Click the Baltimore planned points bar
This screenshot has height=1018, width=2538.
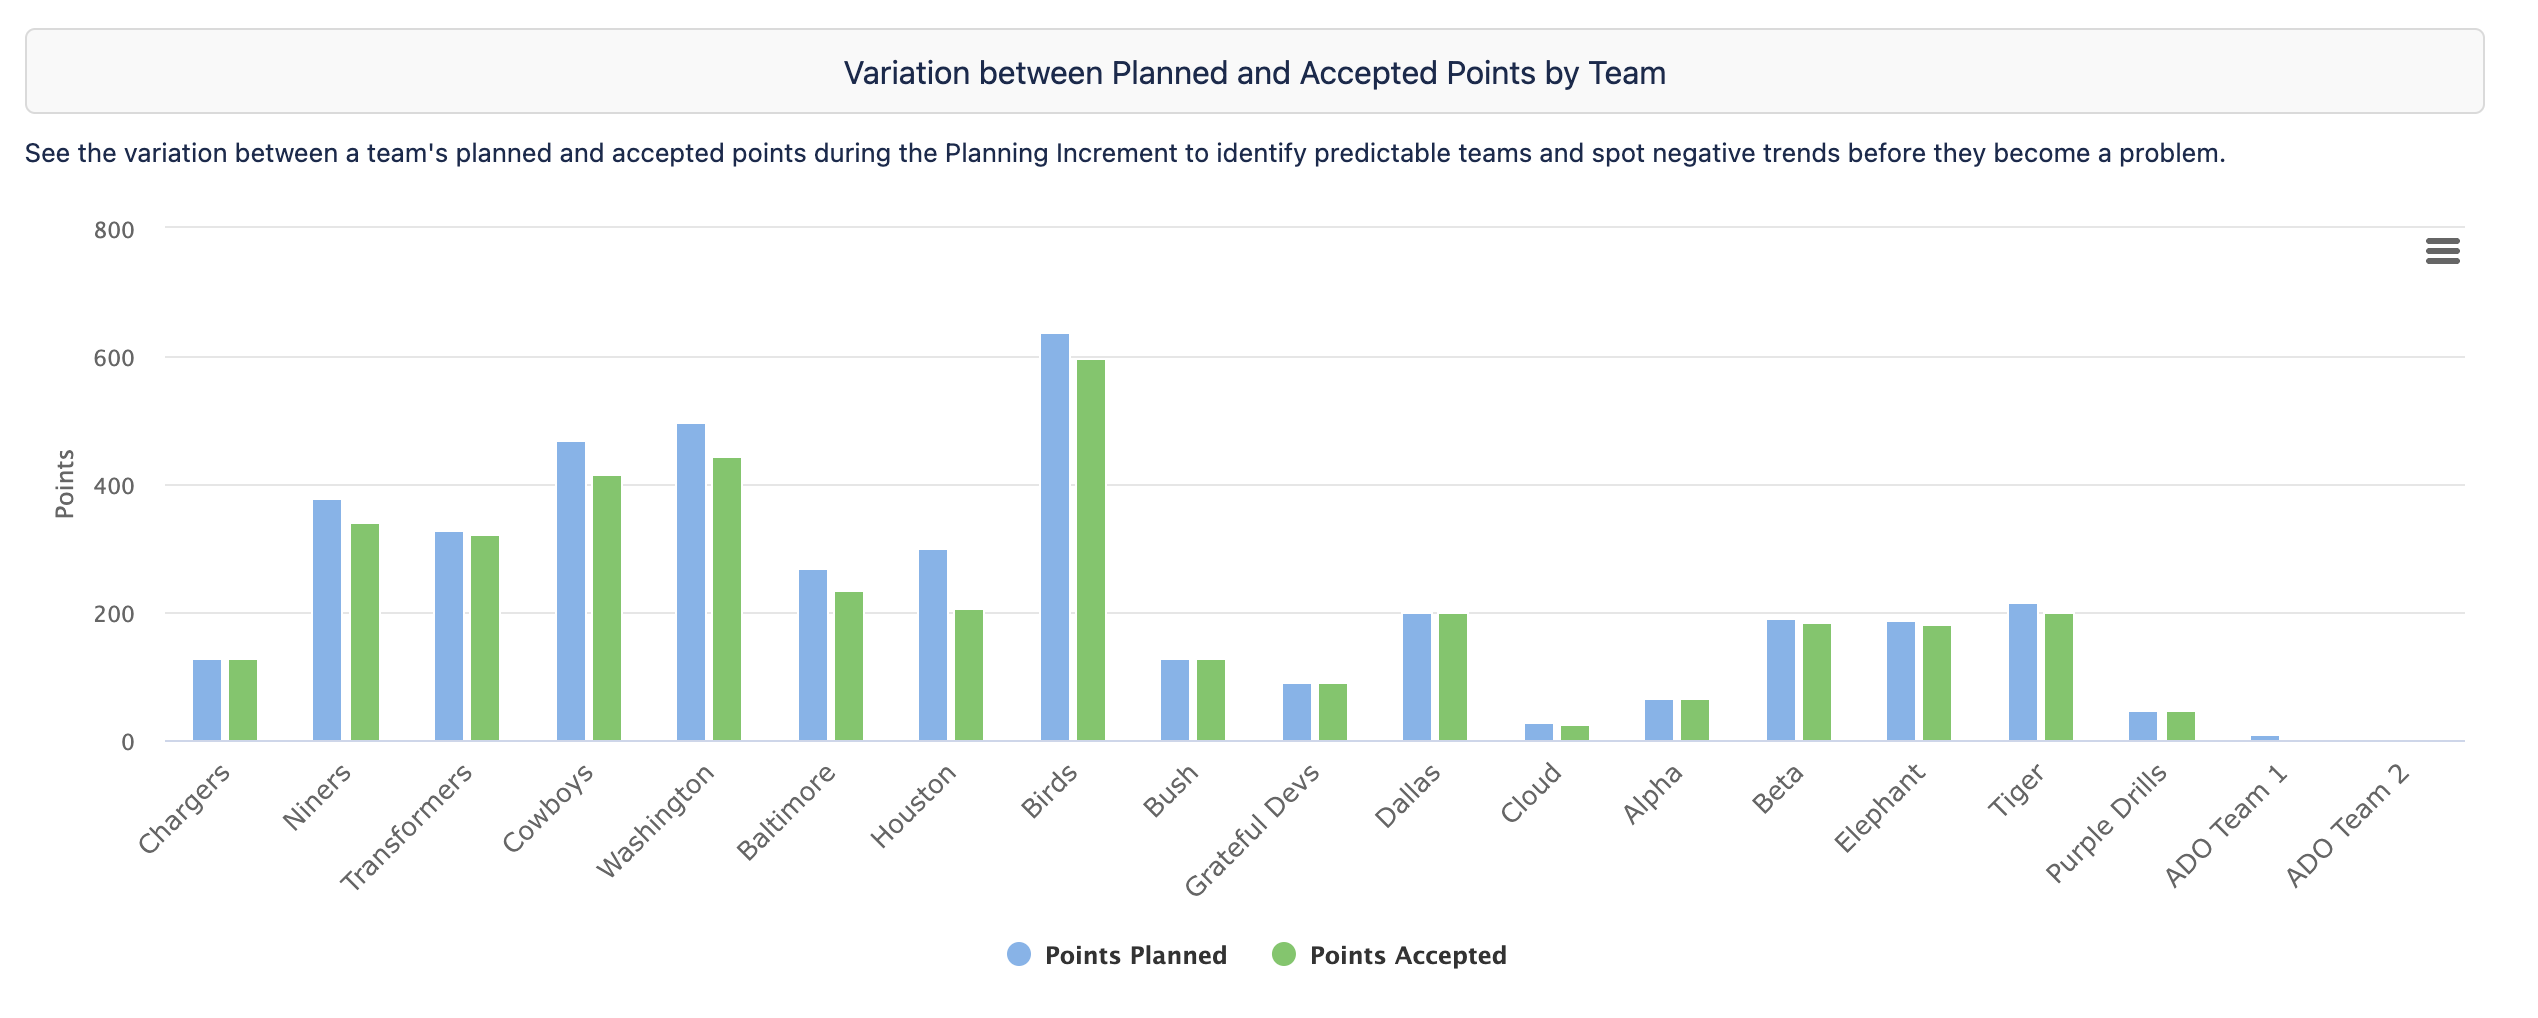pos(813,655)
